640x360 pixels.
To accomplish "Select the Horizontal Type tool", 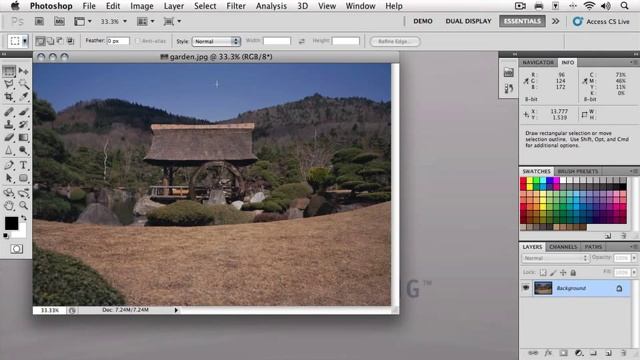I will pyautogui.click(x=23, y=165).
